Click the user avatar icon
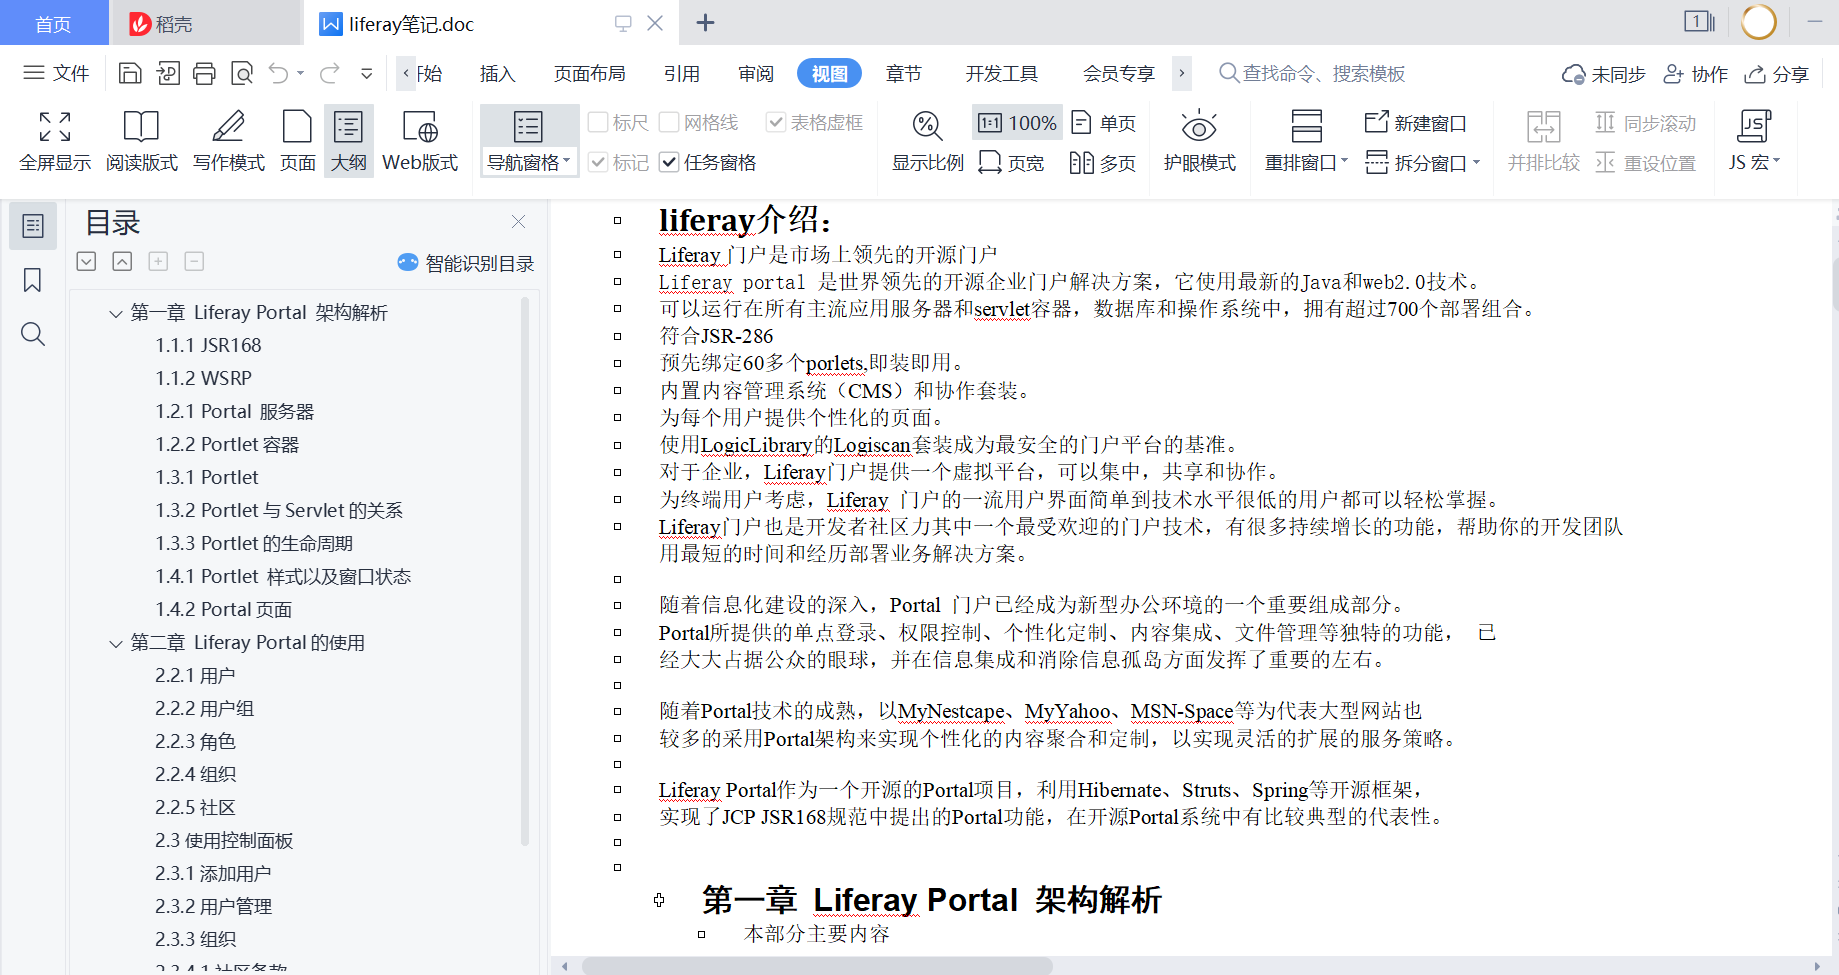 coord(1759,22)
